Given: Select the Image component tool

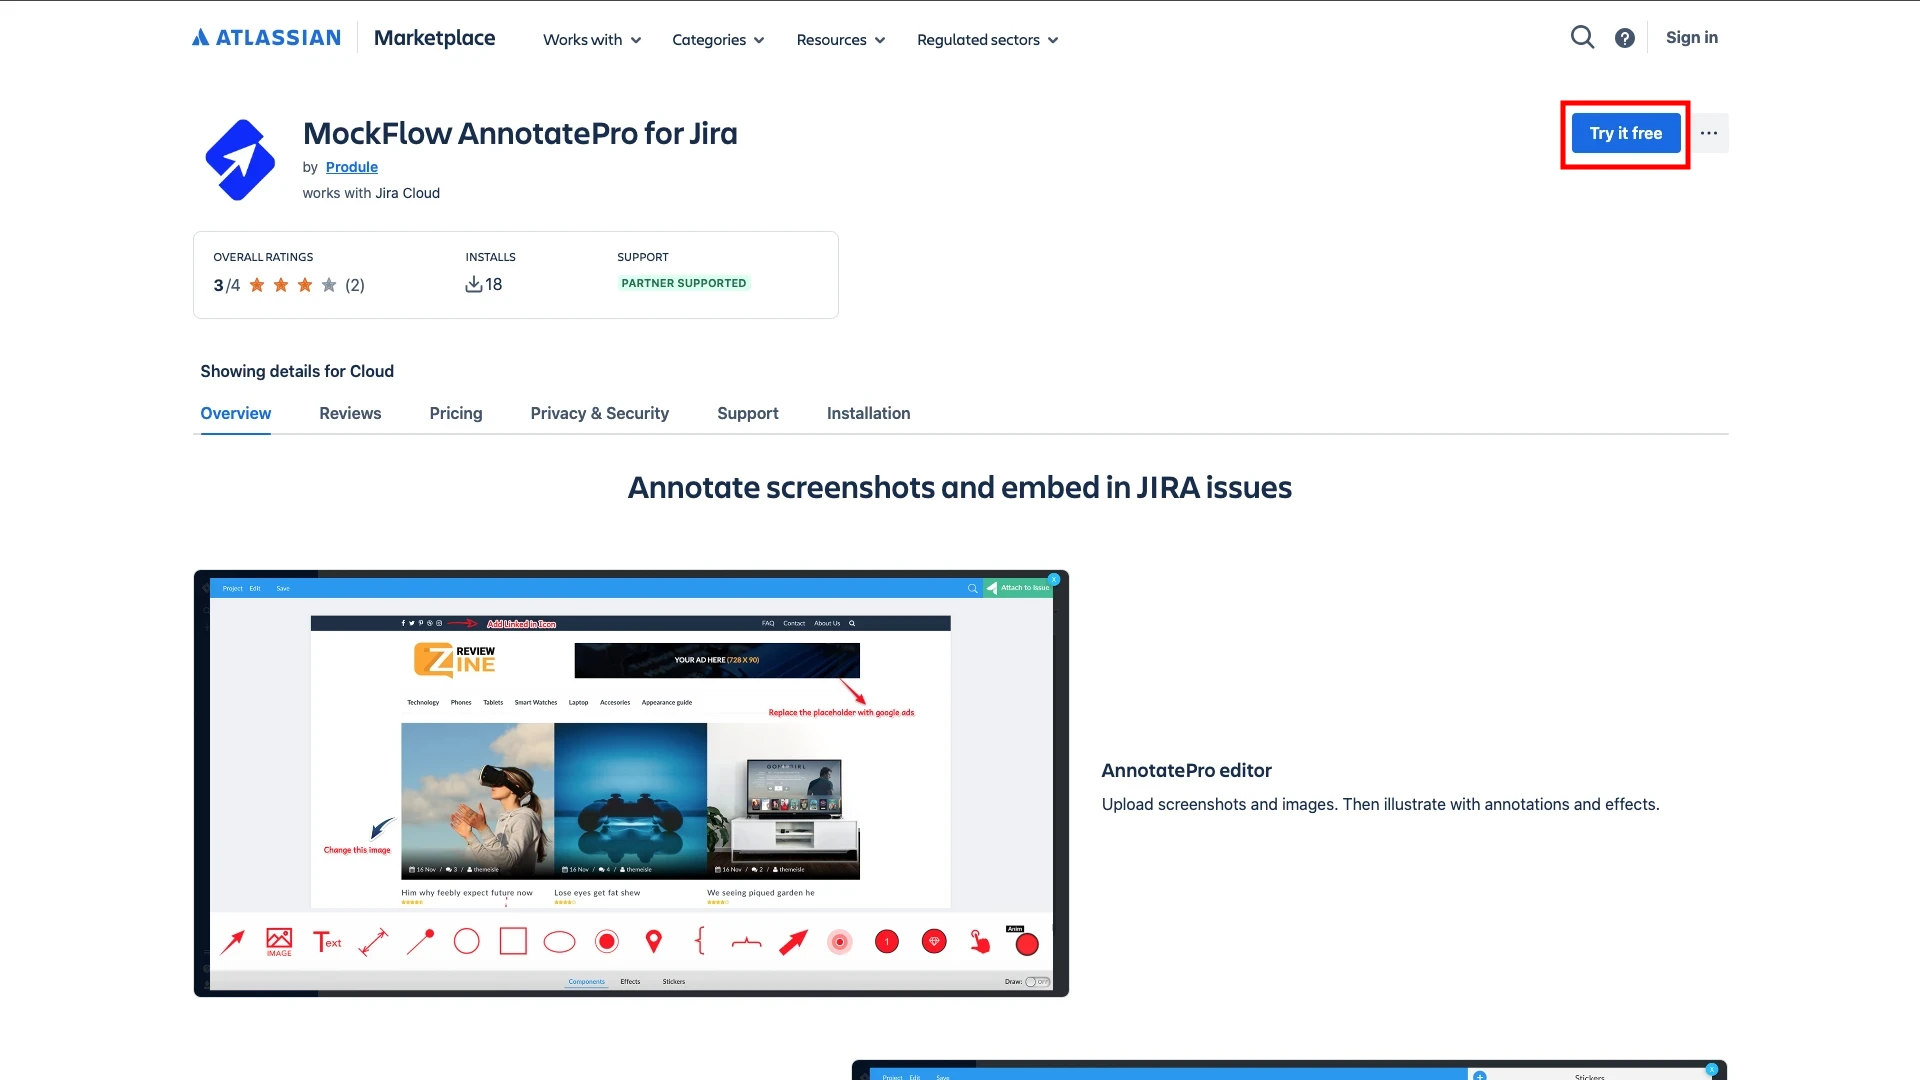Looking at the screenshot, I should [279, 941].
